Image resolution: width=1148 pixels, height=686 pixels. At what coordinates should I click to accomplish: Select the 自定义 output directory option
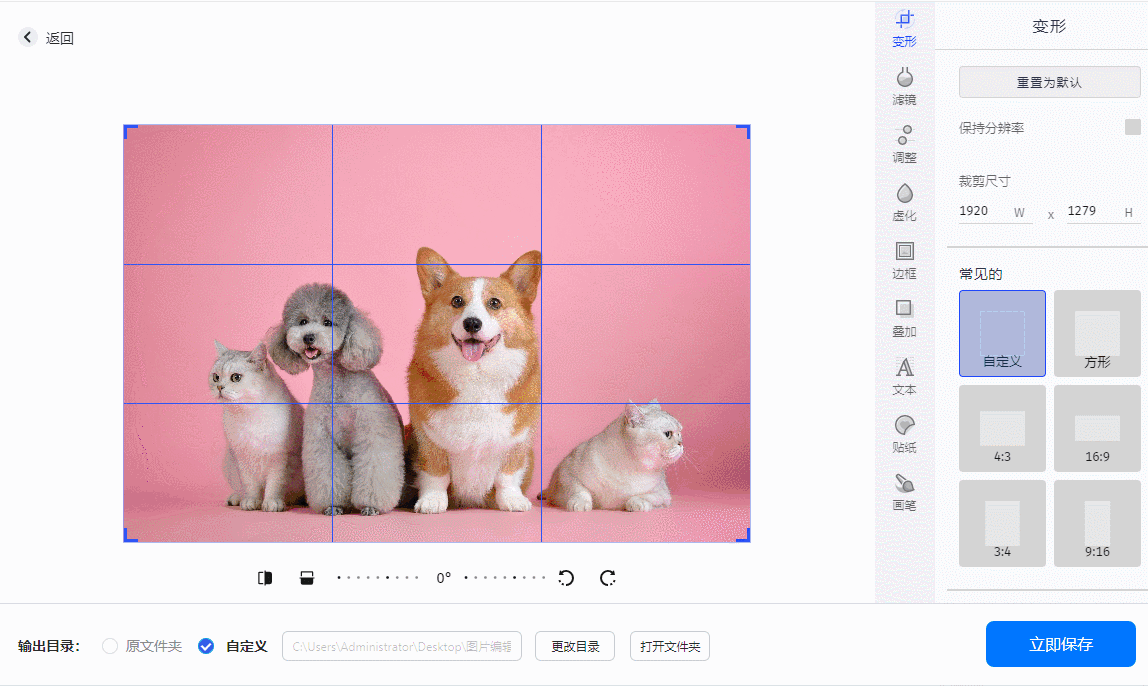(206, 646)
